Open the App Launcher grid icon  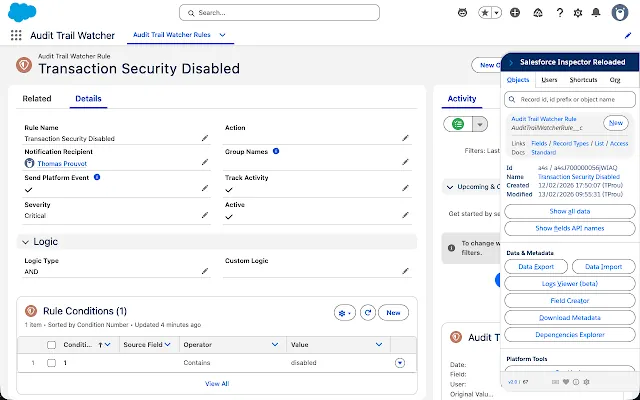pyautogui.click(x=16, y=36)
